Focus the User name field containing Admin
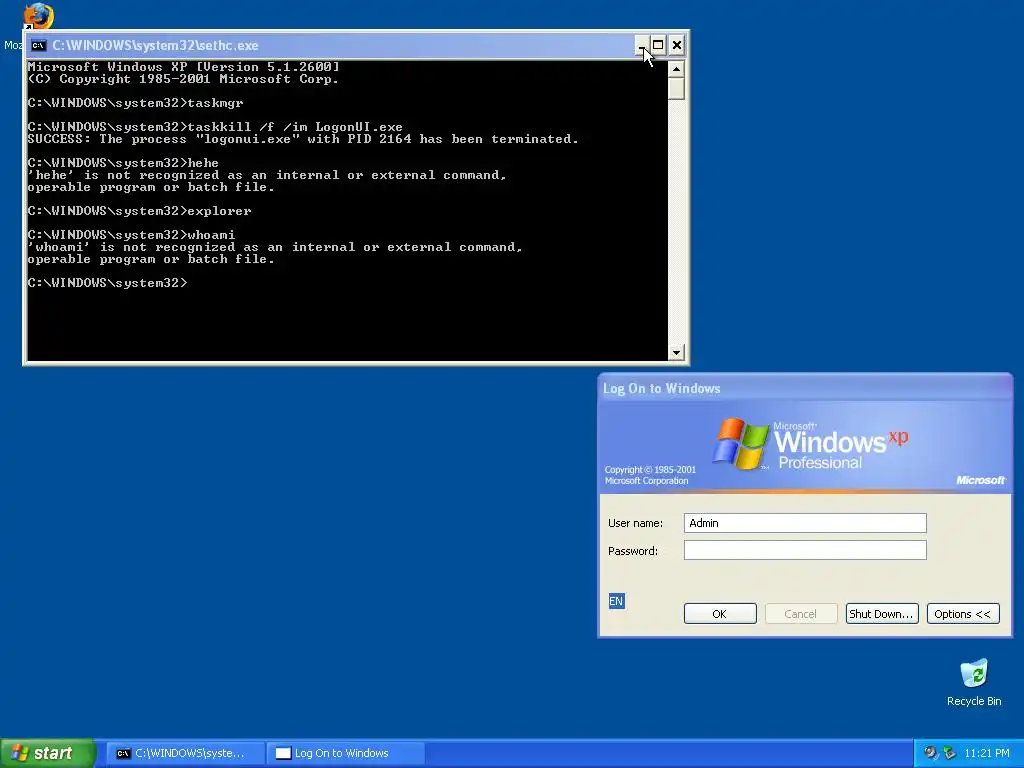This screenshot has height=768, width=1024. (805, 523)
